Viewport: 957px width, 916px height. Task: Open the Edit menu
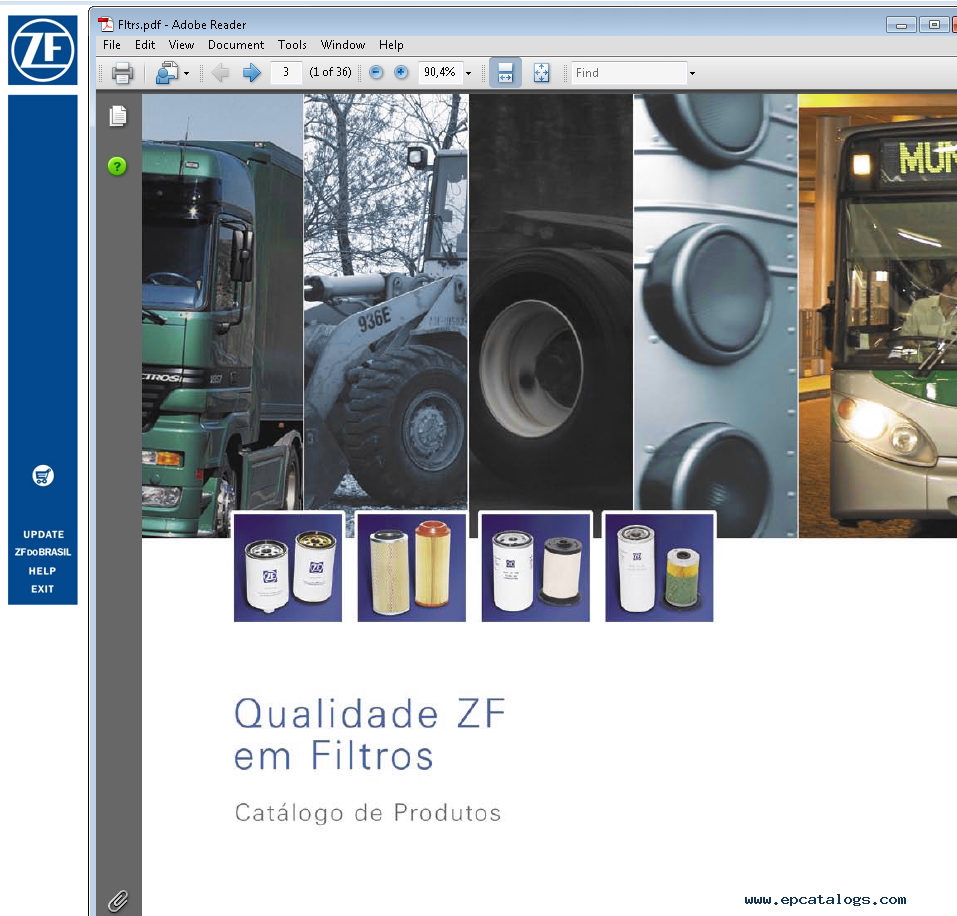click(145, 45)
